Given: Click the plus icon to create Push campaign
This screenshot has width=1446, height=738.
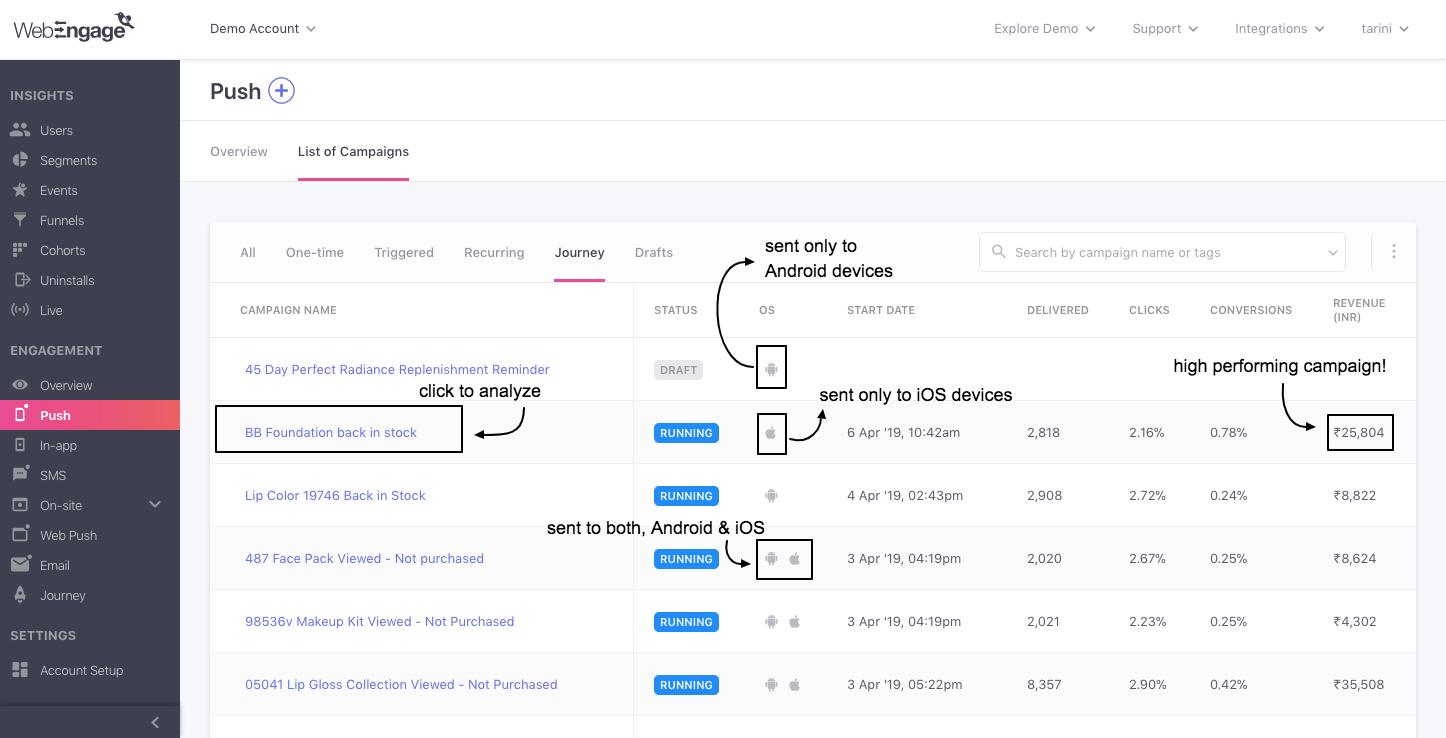Looking at the screenshot, I should 282,91.
